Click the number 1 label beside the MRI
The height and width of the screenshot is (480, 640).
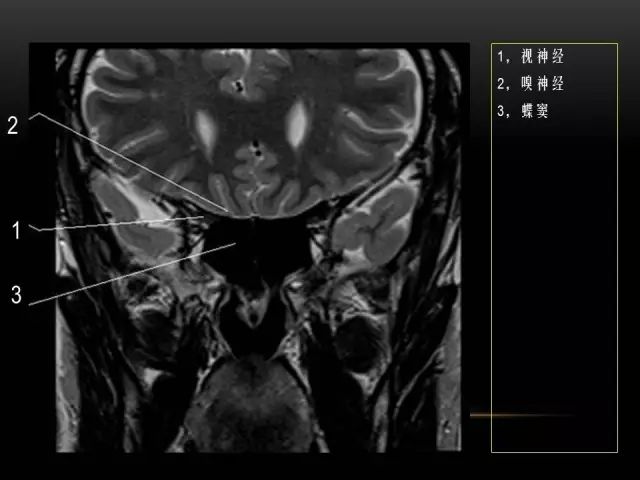pos(16,231)
